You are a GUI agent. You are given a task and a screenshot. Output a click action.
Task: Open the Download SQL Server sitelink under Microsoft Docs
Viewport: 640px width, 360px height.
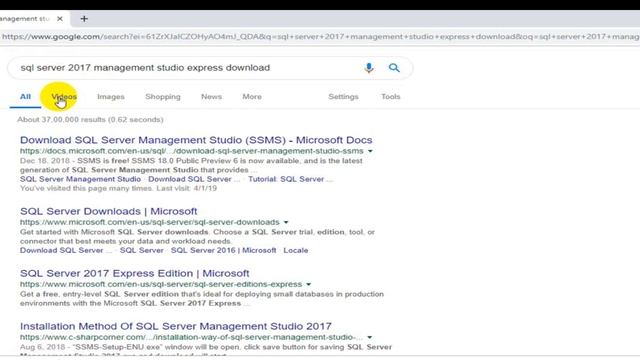194,179
